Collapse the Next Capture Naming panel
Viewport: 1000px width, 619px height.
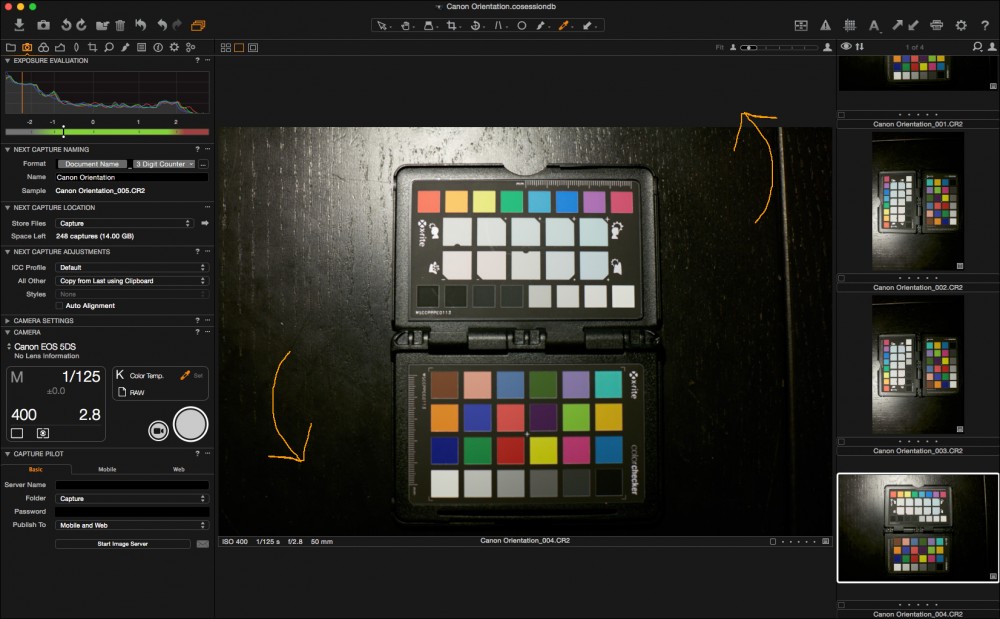point(8,149)
